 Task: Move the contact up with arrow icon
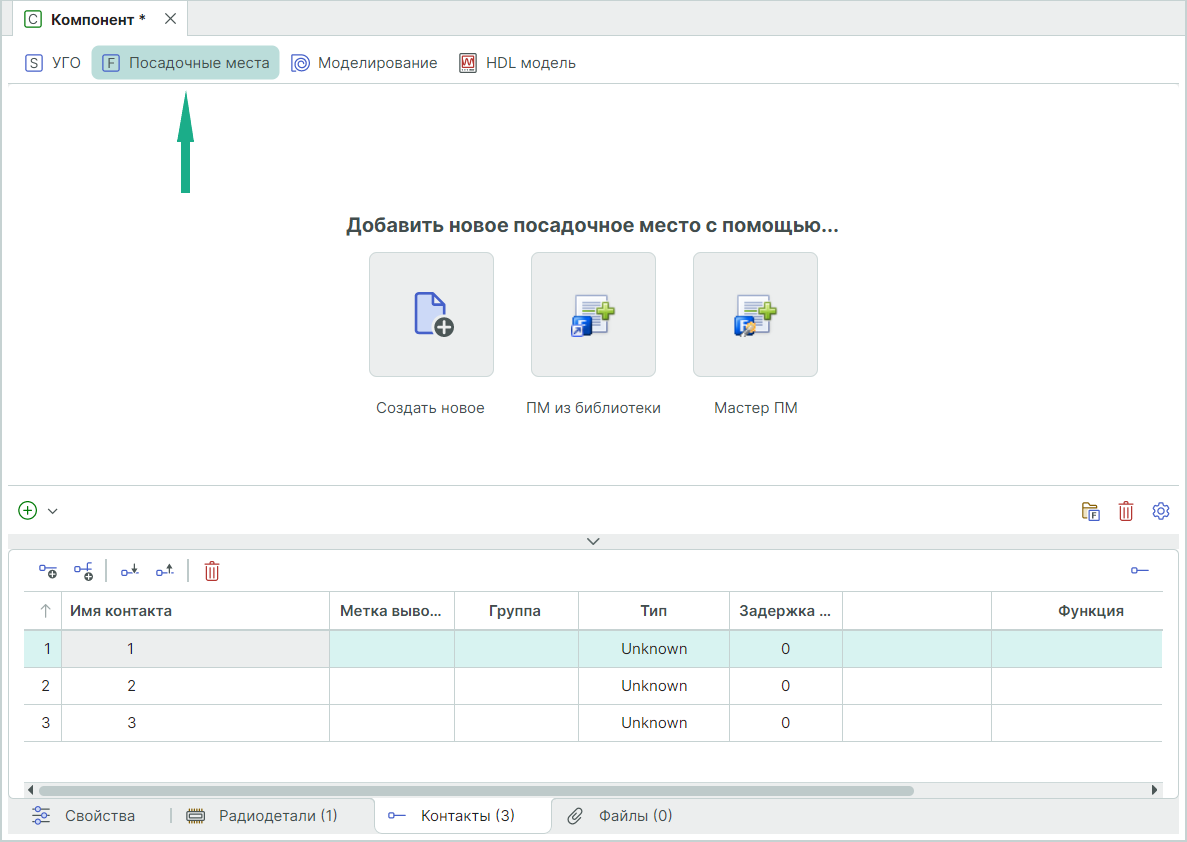(165, 571)
